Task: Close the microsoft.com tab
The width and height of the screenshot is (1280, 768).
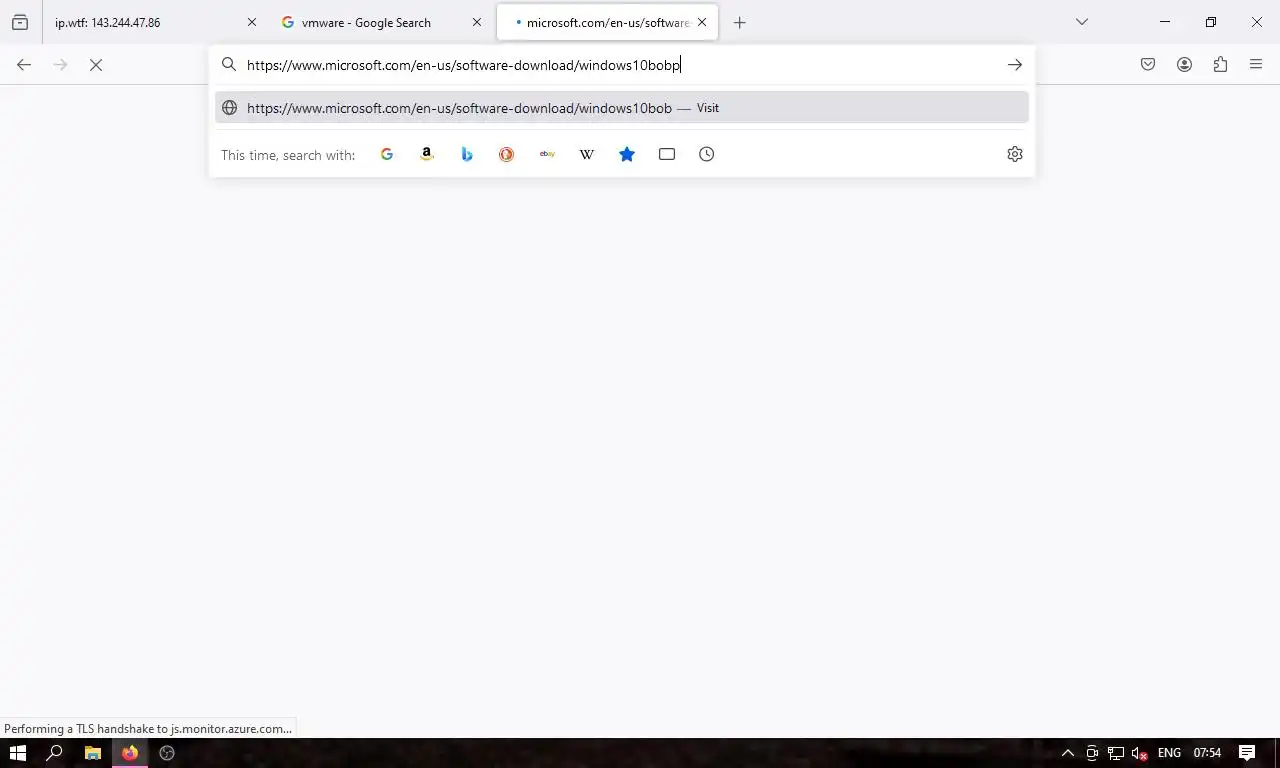Action: click(x=702, y=22)
